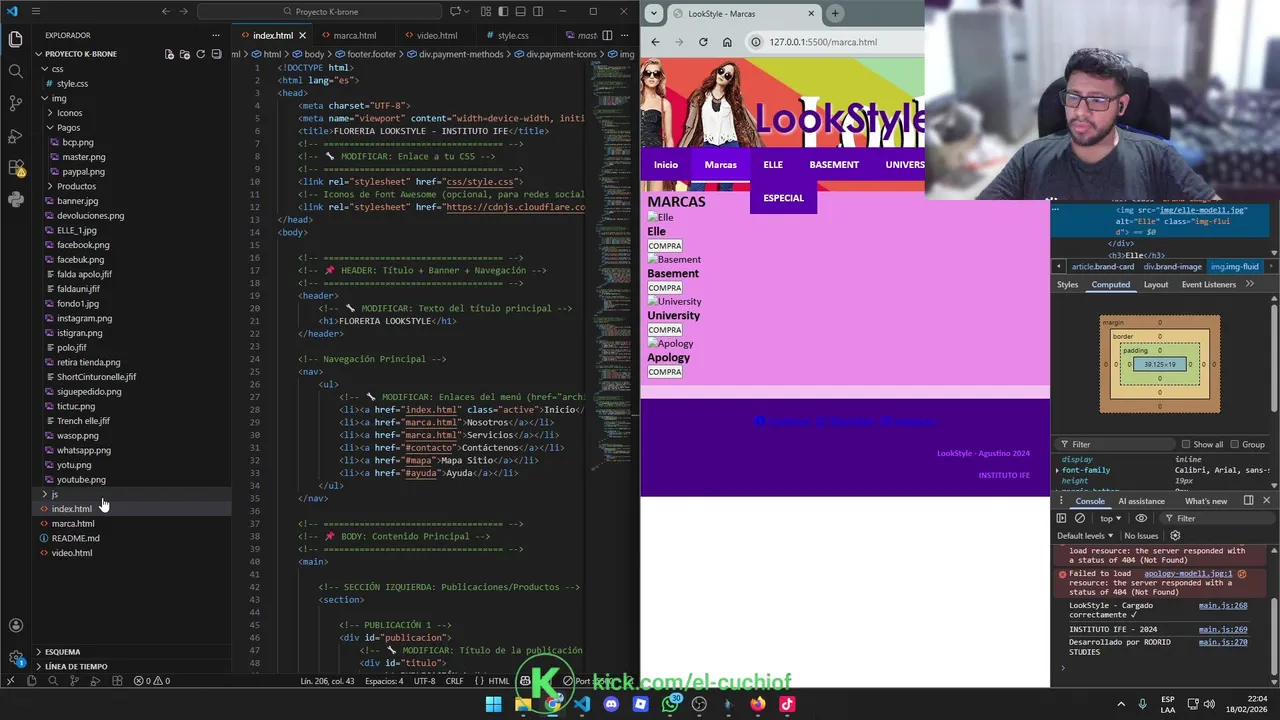Open the Accounts icon in activity bar
The image size is (1280, 720).
(x=15, y=626)
